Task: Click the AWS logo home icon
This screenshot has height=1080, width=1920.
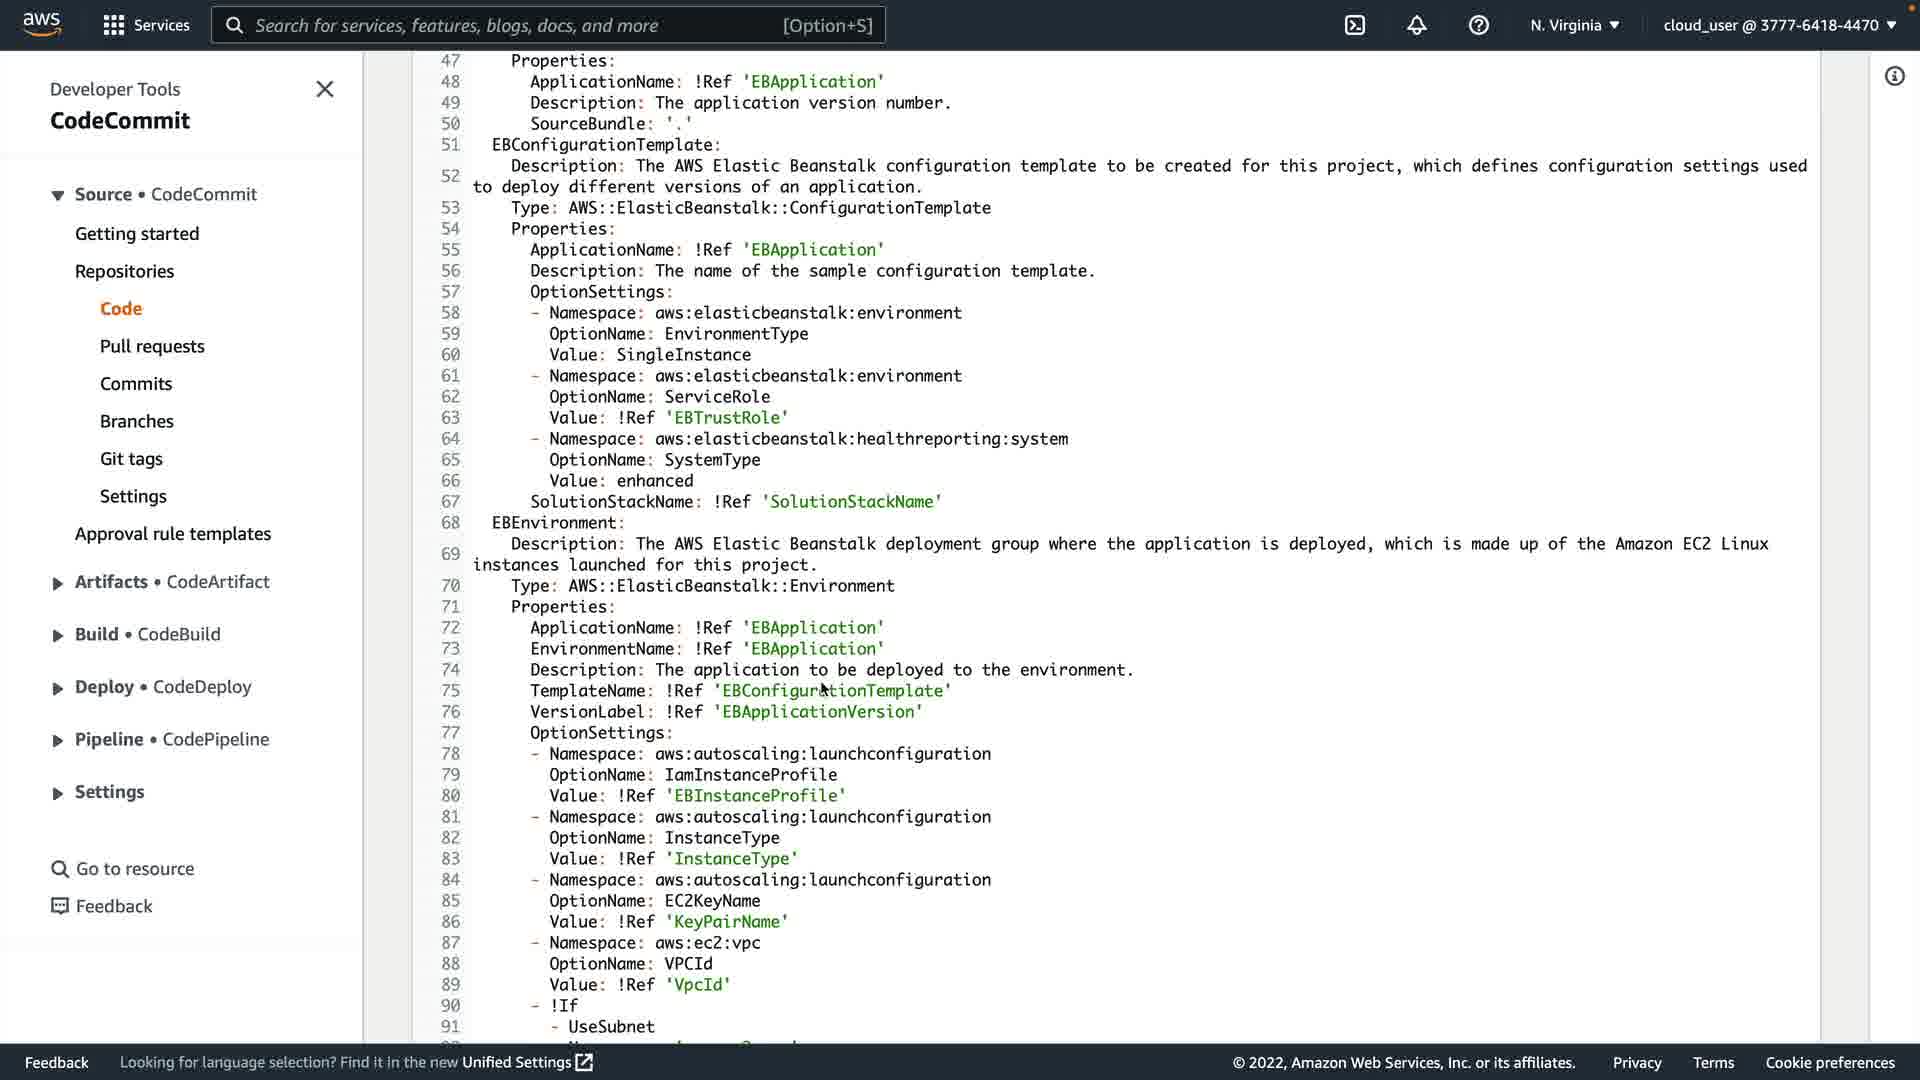Action: (42, 24)
